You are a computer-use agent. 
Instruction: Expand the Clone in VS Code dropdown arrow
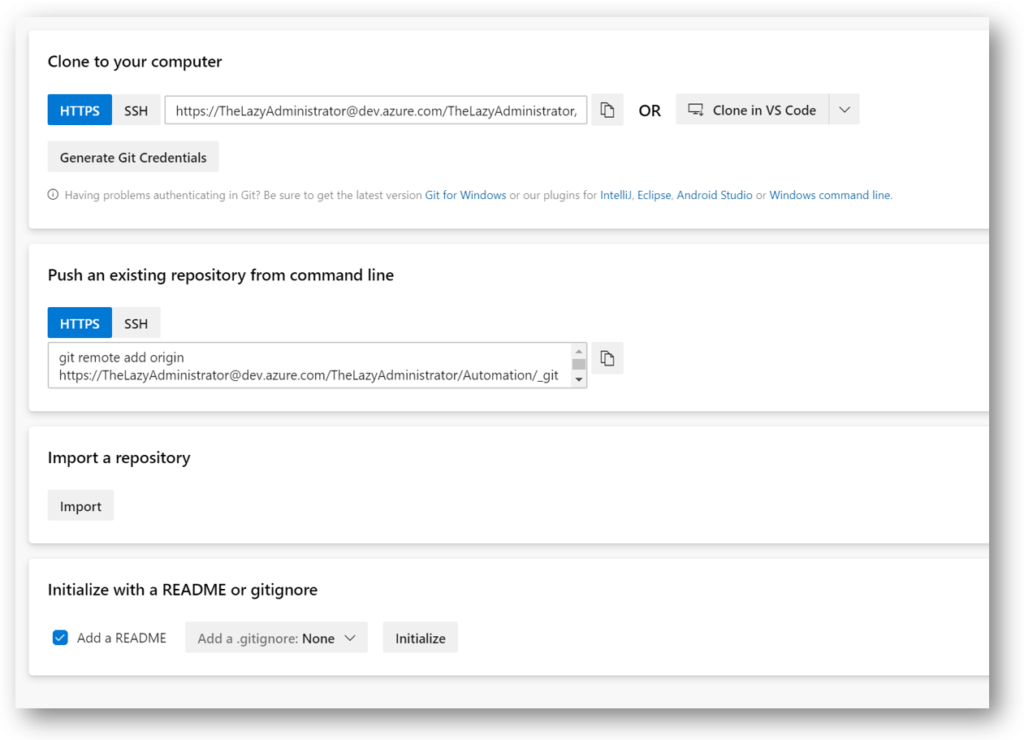tap(844, 110)
